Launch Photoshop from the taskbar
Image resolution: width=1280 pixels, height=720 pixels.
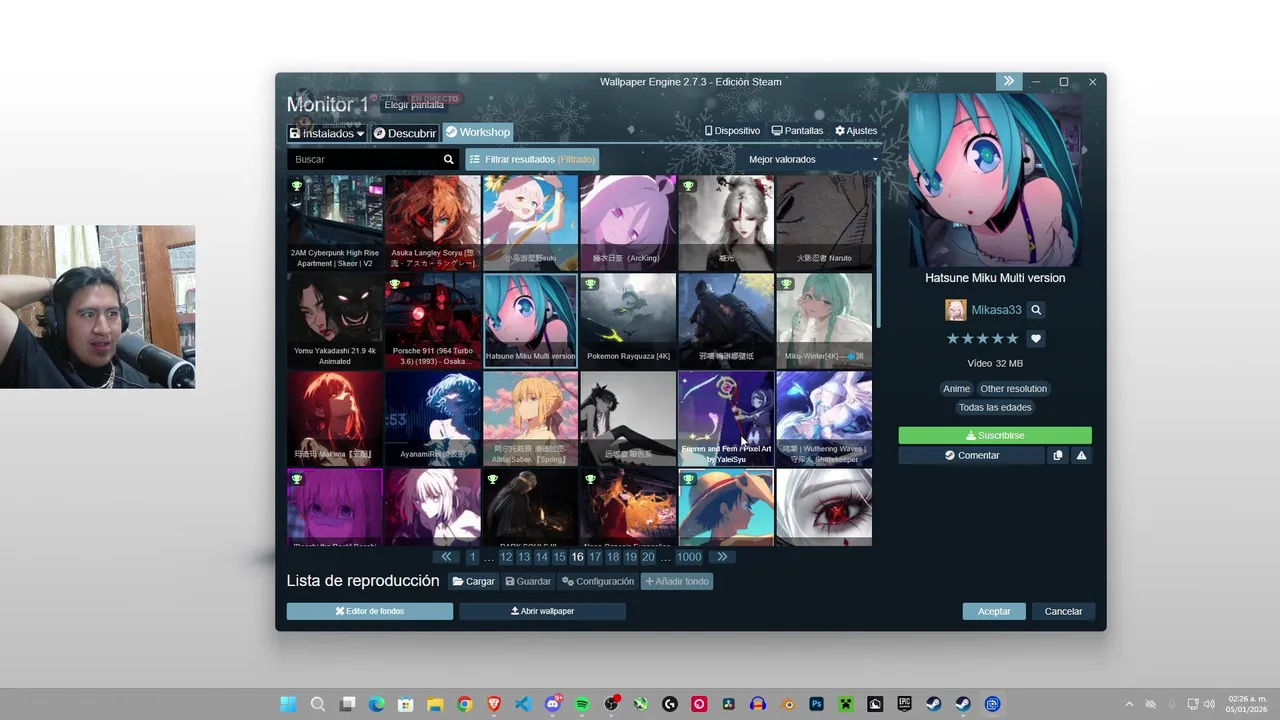pos(817,704)
